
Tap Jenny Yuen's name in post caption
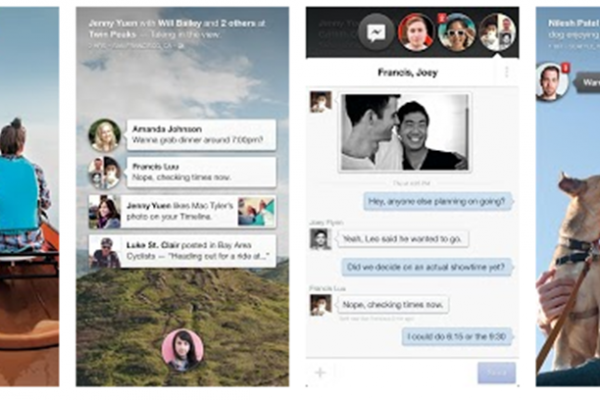(x=112, y=23)
